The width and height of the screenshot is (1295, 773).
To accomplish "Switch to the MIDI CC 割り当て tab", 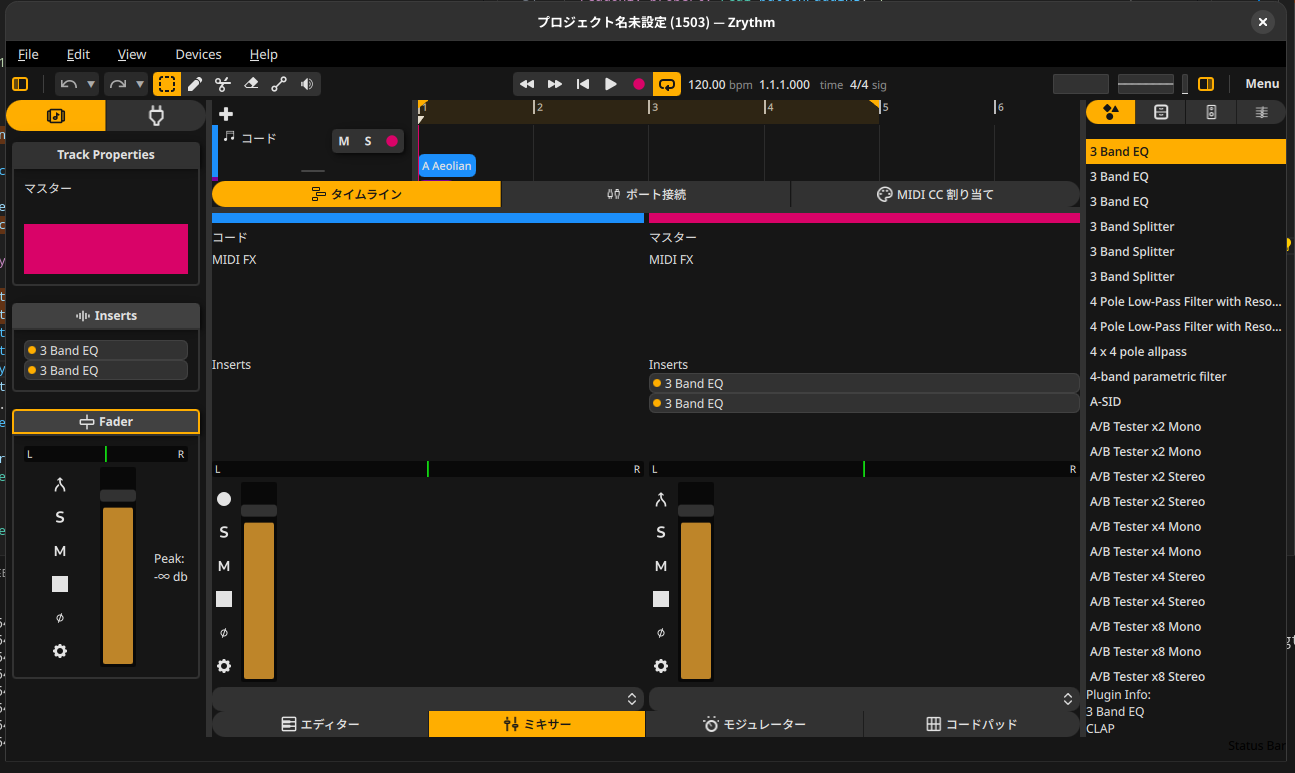I will point(935,194).
